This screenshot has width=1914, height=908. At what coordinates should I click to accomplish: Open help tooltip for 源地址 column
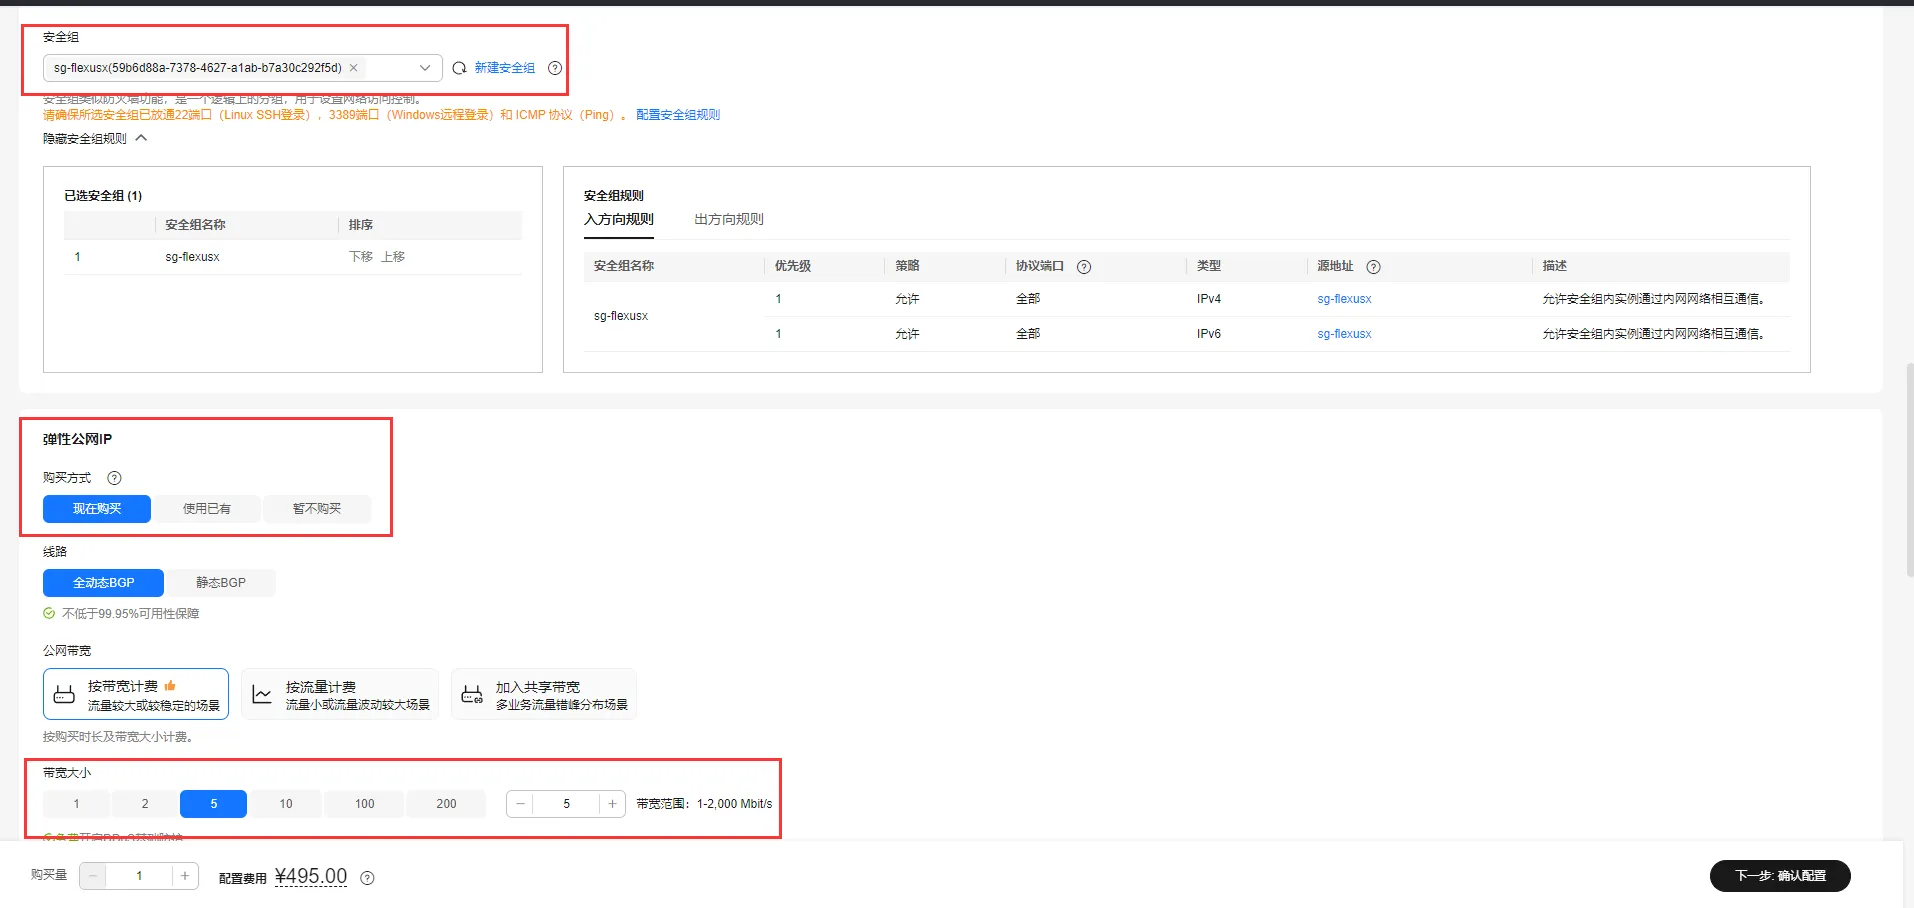pyautogui.click(x=1374, y=267)
